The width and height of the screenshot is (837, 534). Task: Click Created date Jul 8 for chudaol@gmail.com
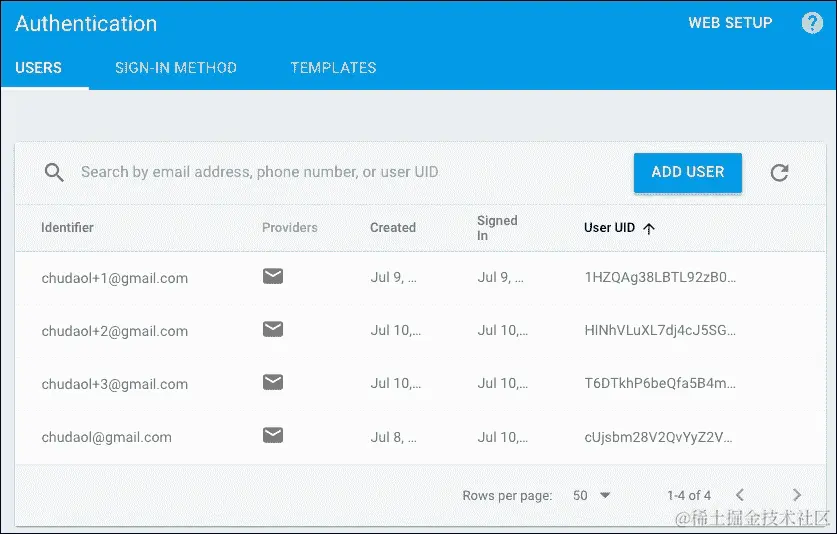[x=393, y=437]
